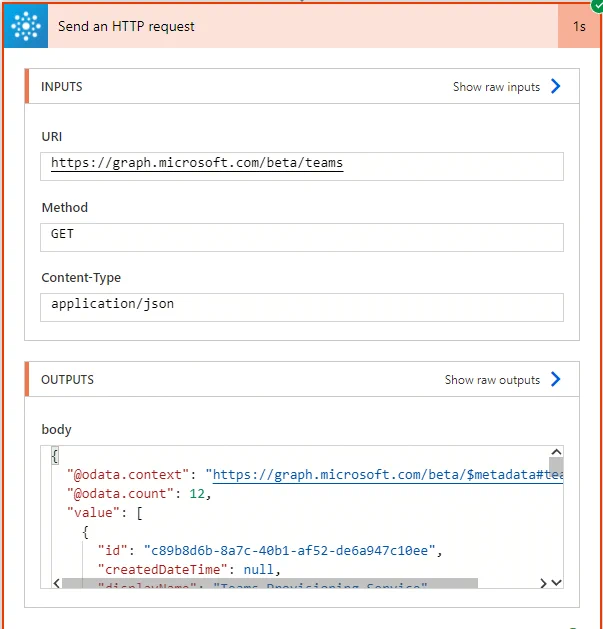Click the URI field with graph.microsoft.com URL

pyautogui.click(x=302, y=166)
